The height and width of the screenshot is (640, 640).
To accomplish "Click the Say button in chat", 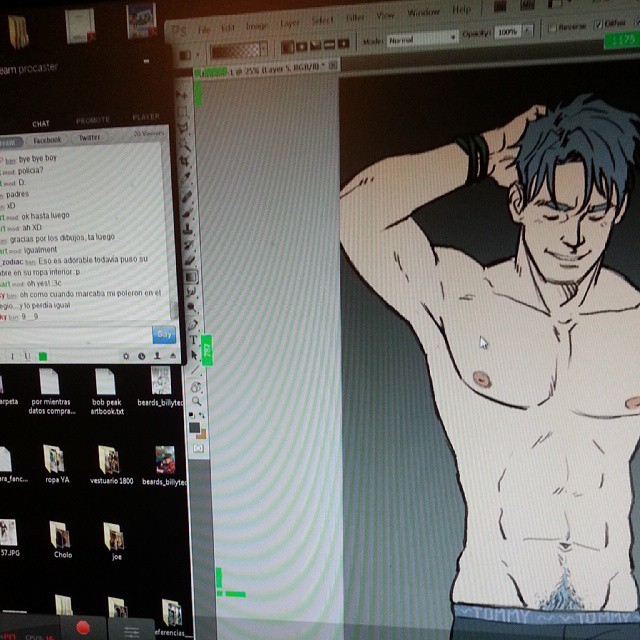I will click(164, 334).
